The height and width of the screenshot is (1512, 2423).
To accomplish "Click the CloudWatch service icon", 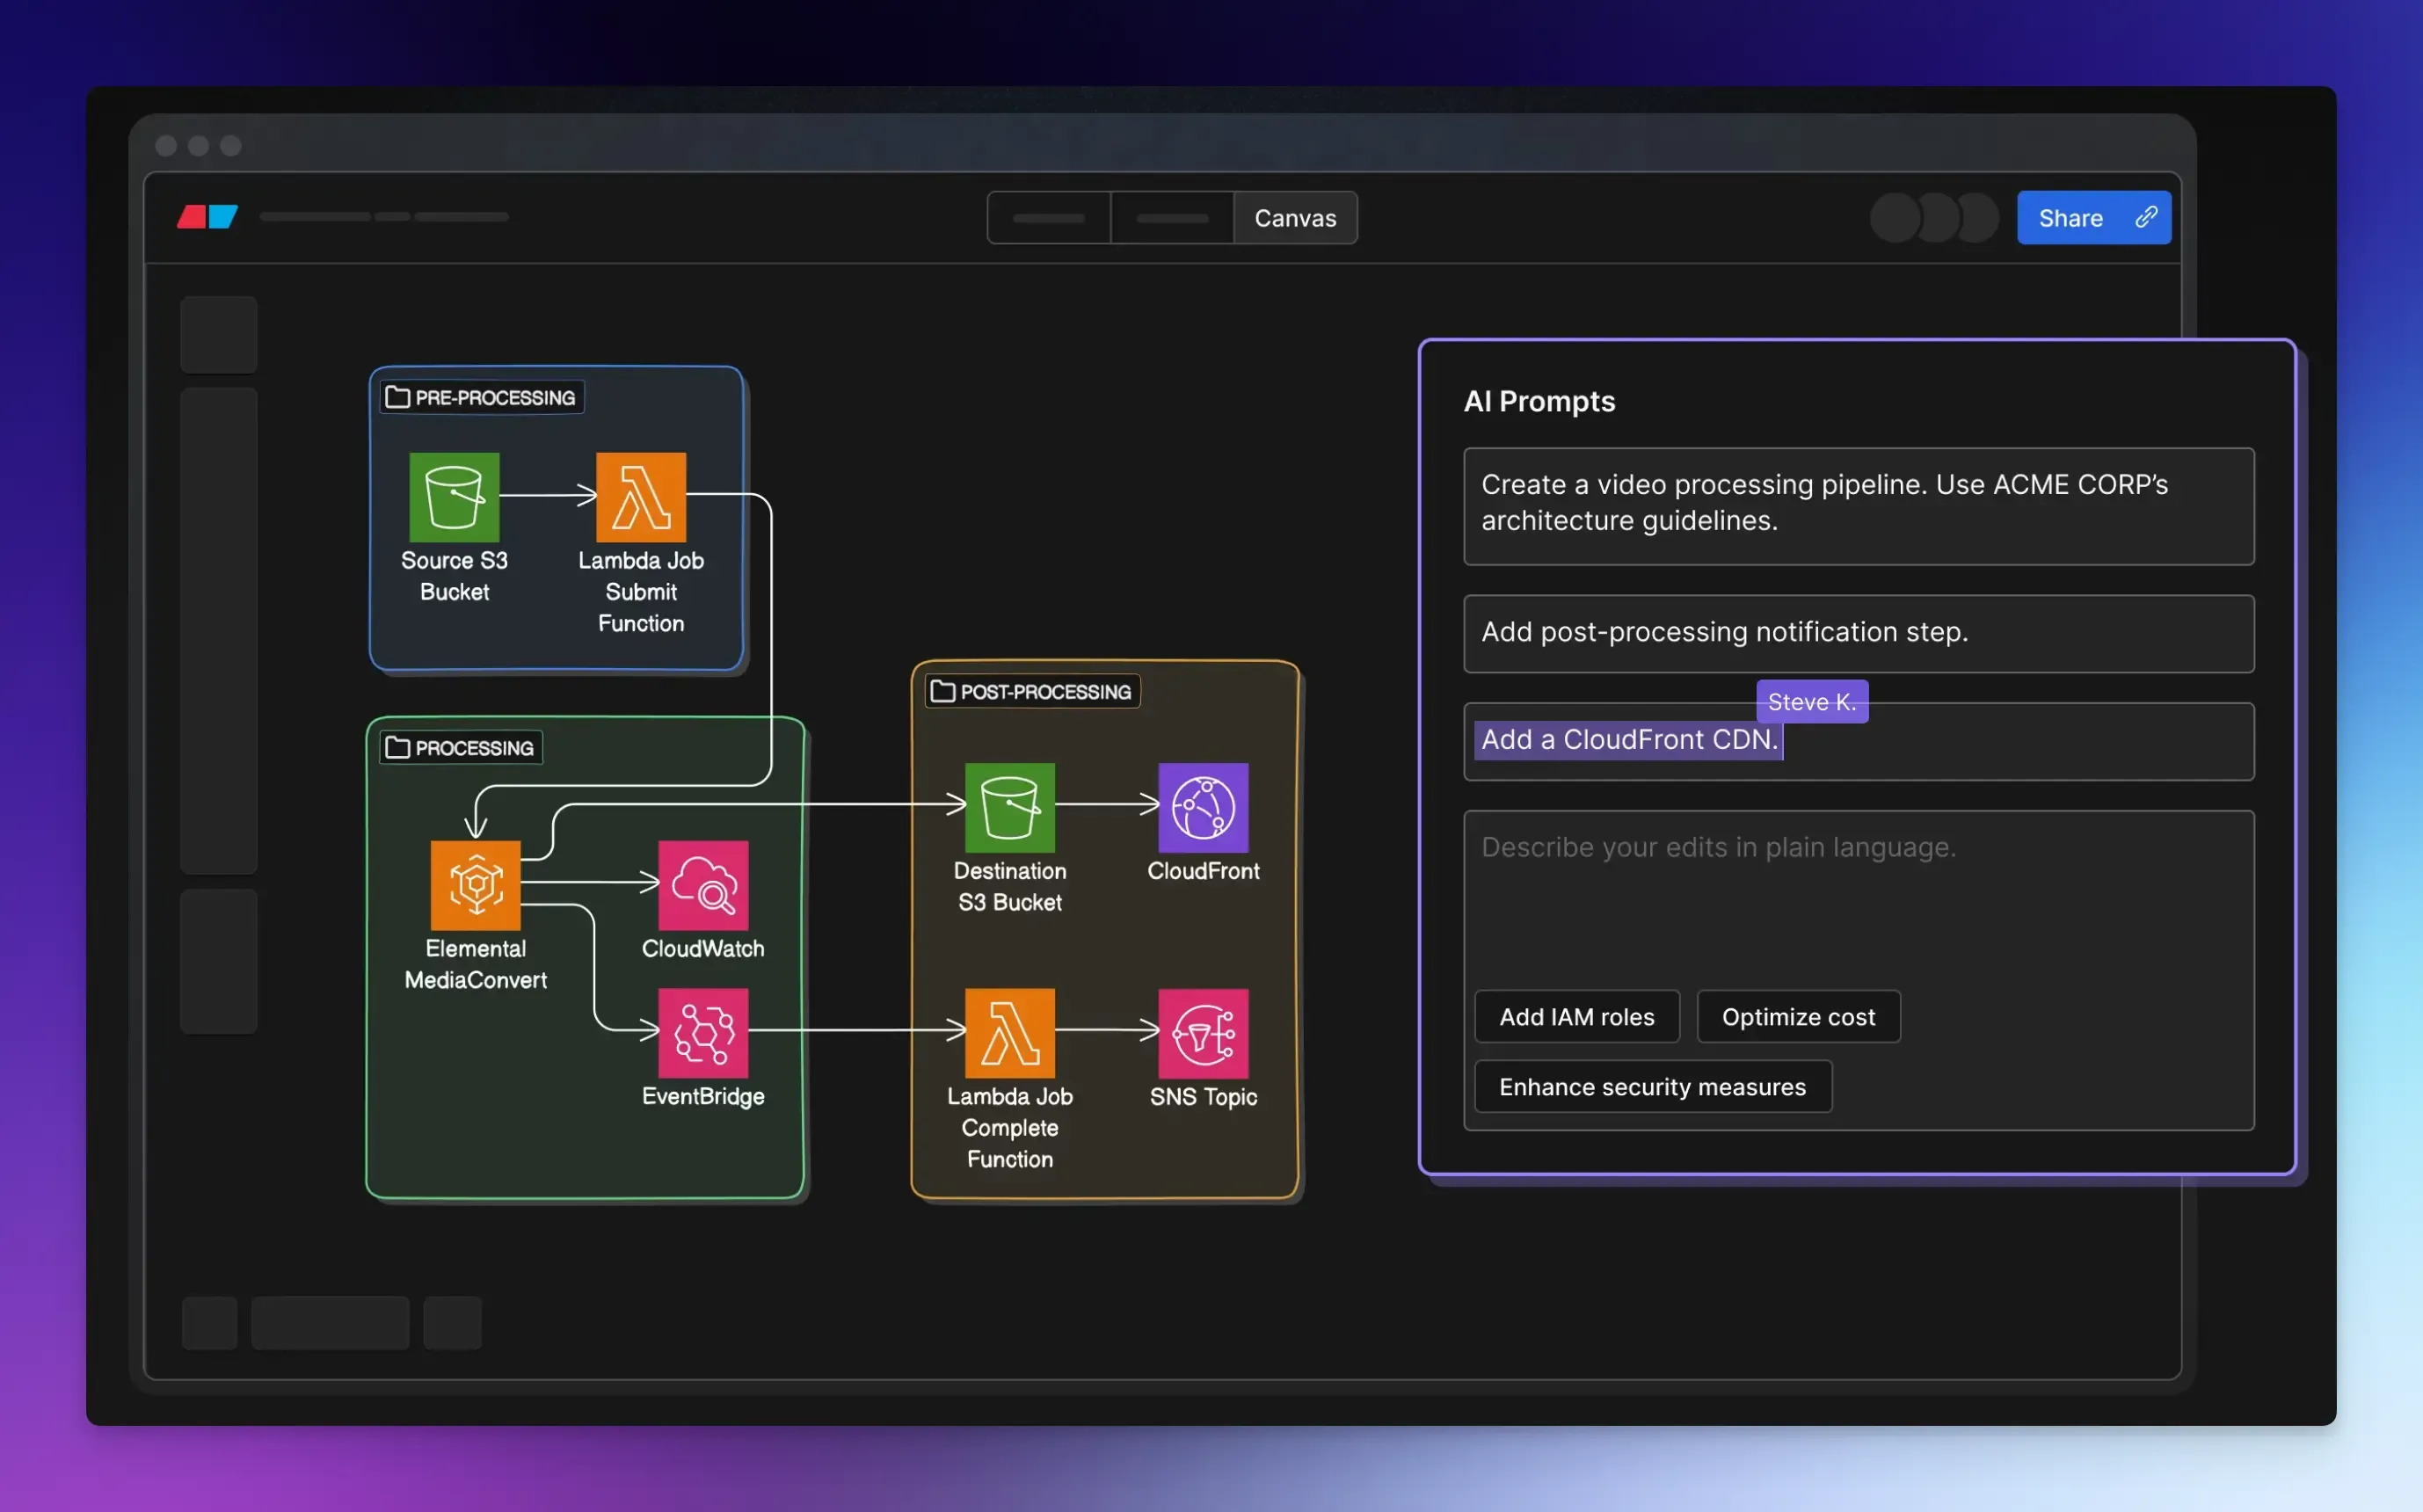I will [703, 885].
